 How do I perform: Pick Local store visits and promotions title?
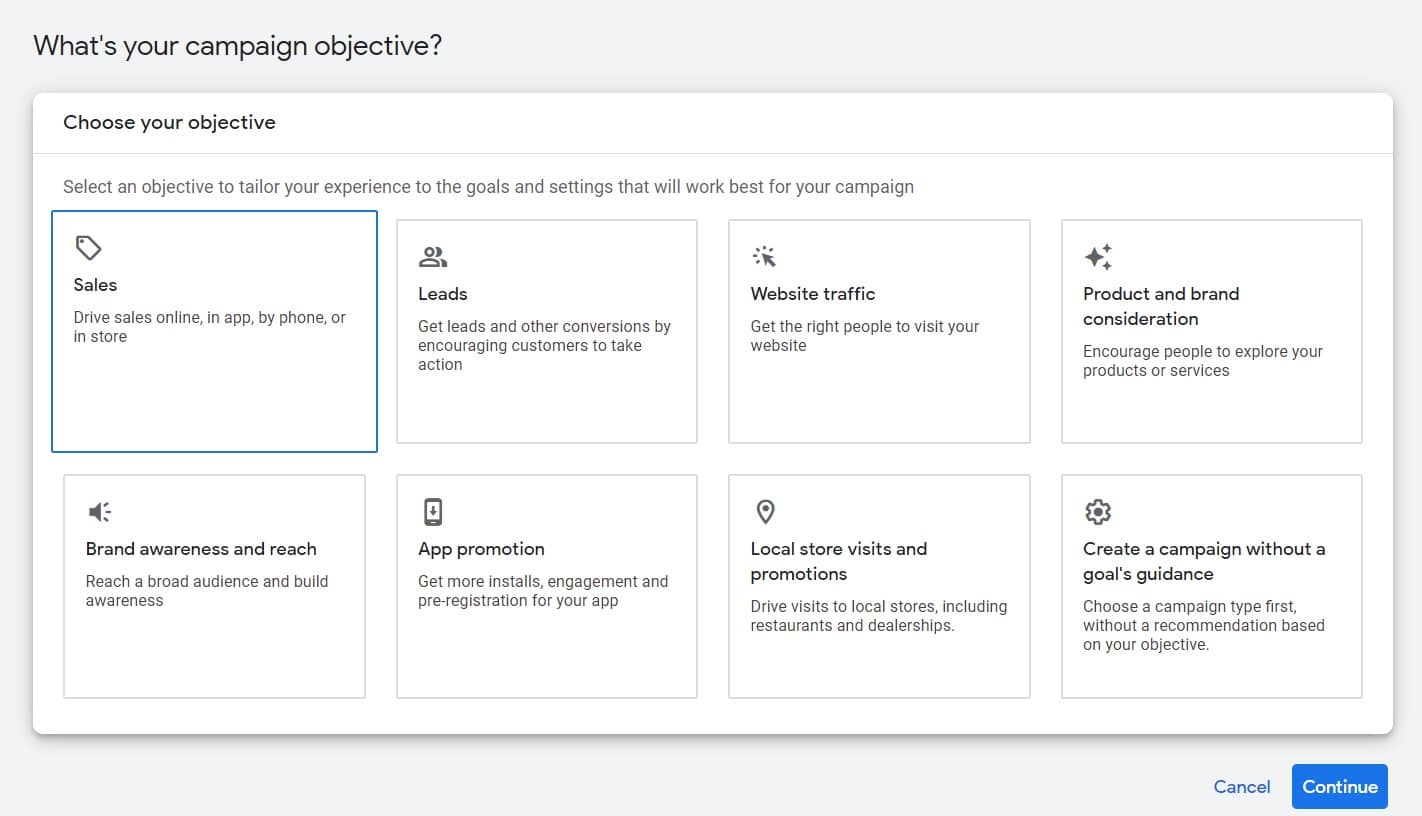pos(839,561)
